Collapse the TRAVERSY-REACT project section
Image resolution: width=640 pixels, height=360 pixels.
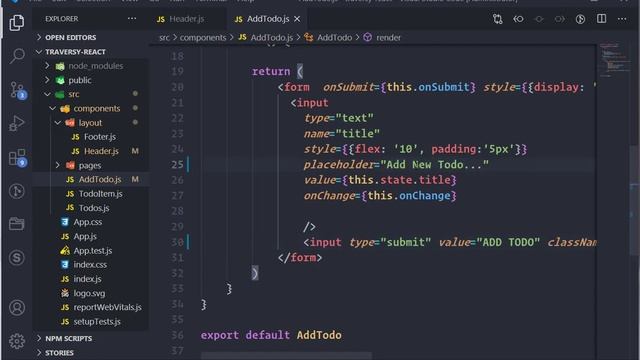75,52
